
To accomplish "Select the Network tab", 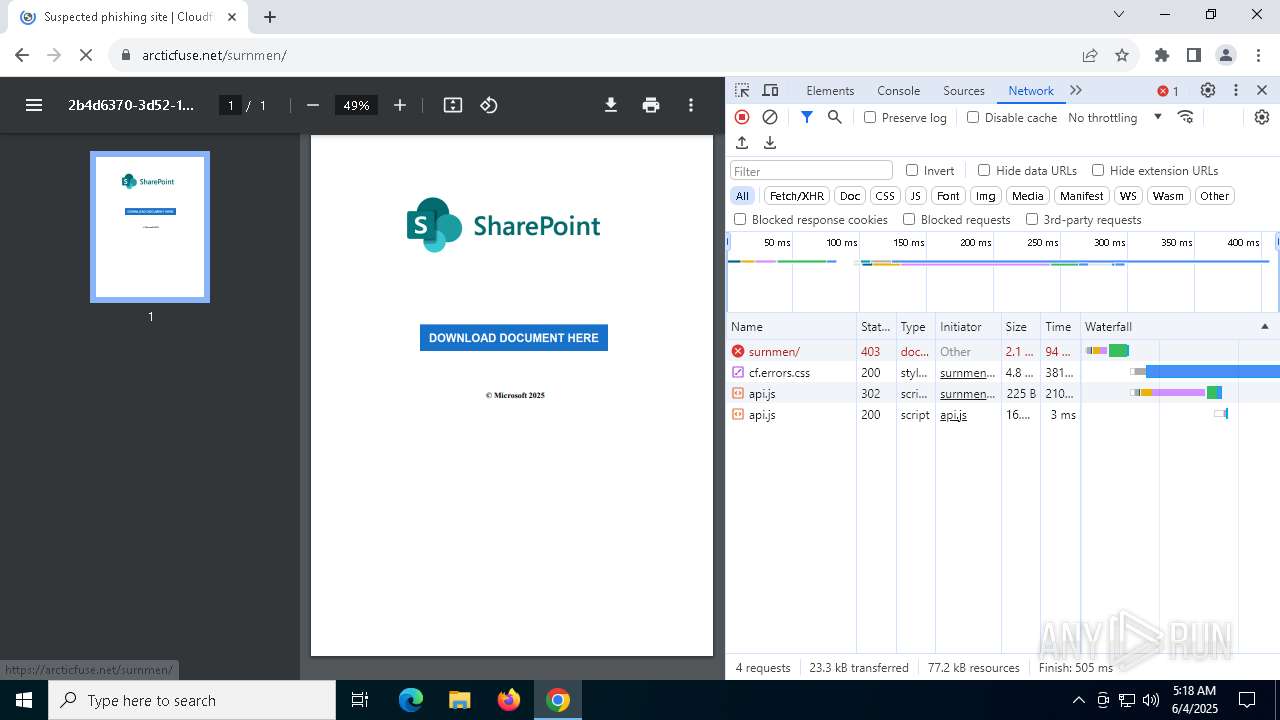I will (x=1030, y=90).
